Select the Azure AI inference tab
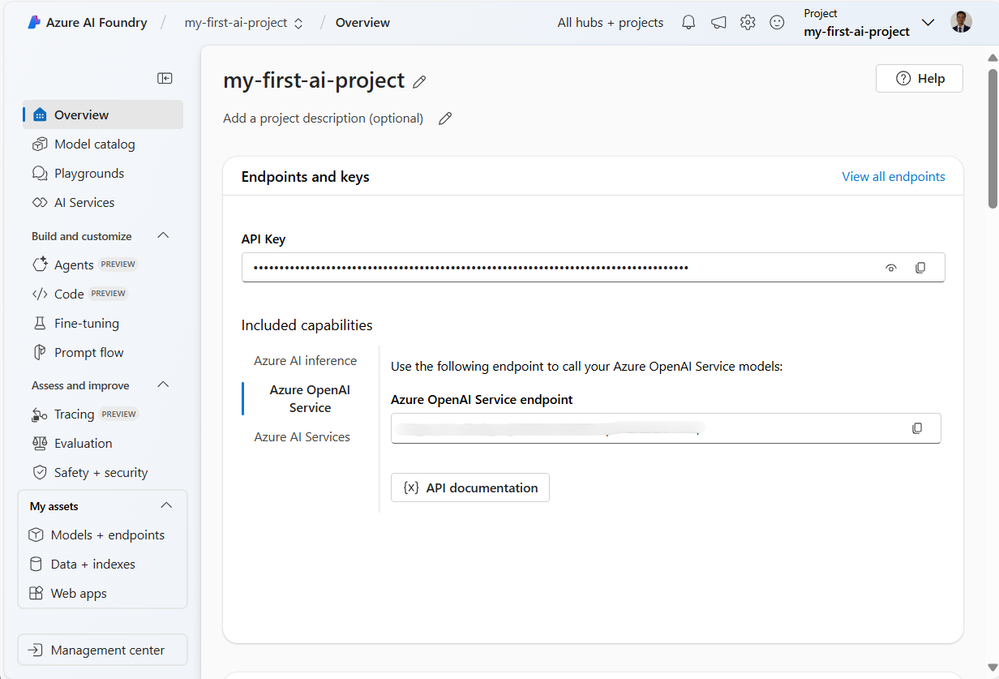 (x=305, y=361)
